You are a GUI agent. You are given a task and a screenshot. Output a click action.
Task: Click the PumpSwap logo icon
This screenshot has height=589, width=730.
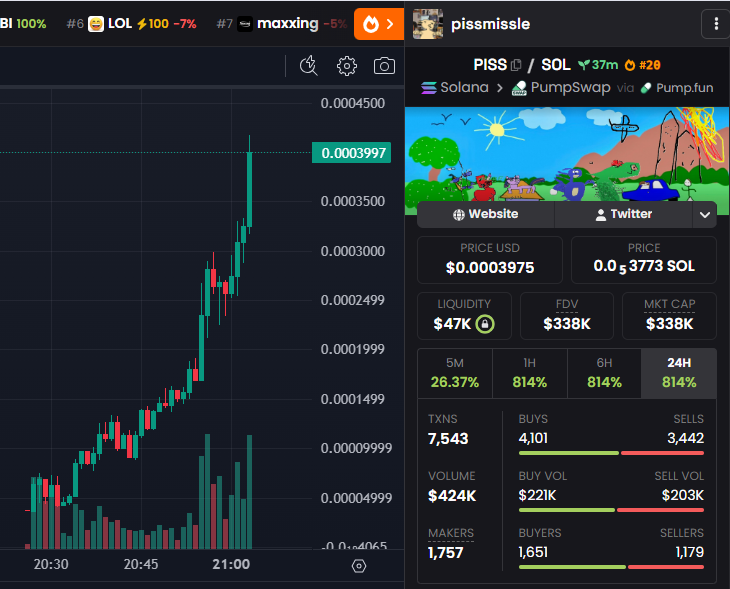pyautogui.click(x=519, y=88)
